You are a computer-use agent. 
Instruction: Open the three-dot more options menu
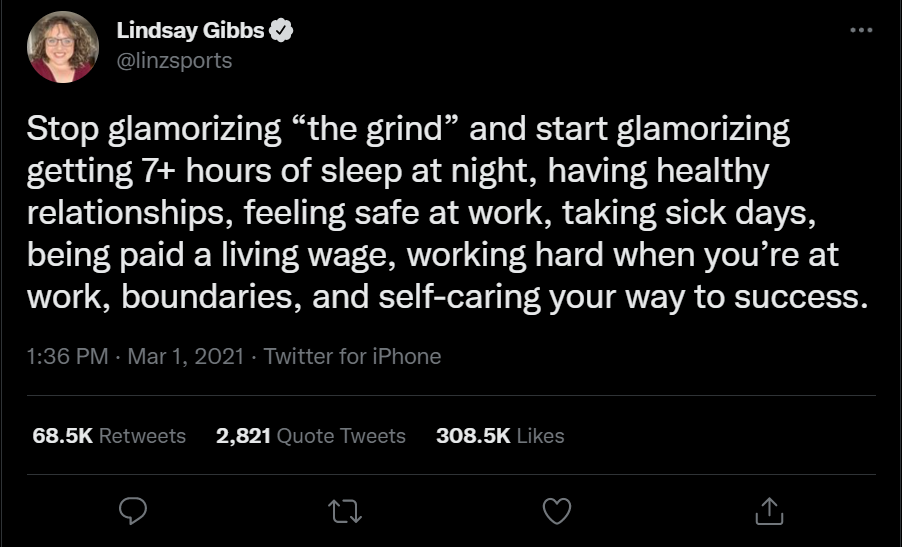point(861,30)
